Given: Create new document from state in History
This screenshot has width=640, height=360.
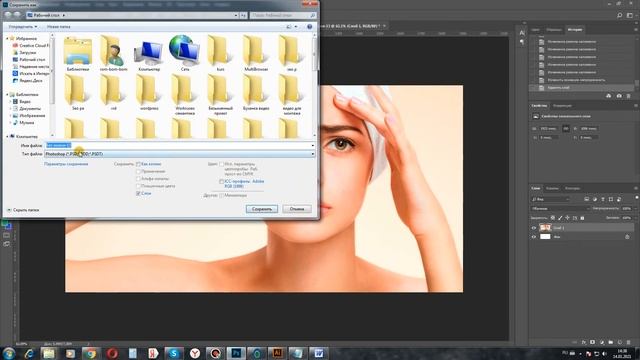Looking at the screenshot, I should click(609, 96).
